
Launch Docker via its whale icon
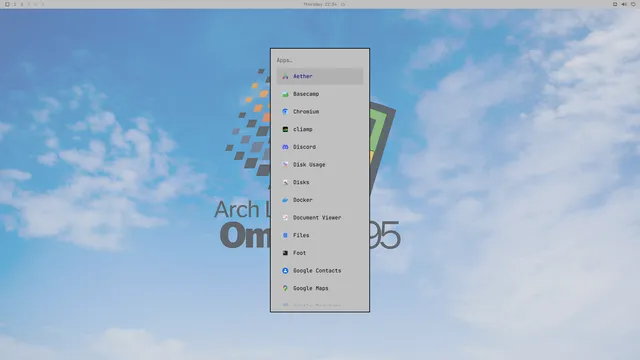point(285,200)
